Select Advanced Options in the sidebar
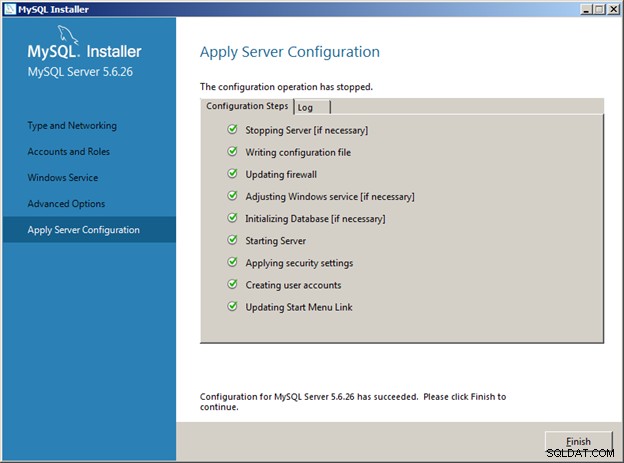The width and height of the screenshot is (624, 463). pyautogui.click(x=66, y=204)
